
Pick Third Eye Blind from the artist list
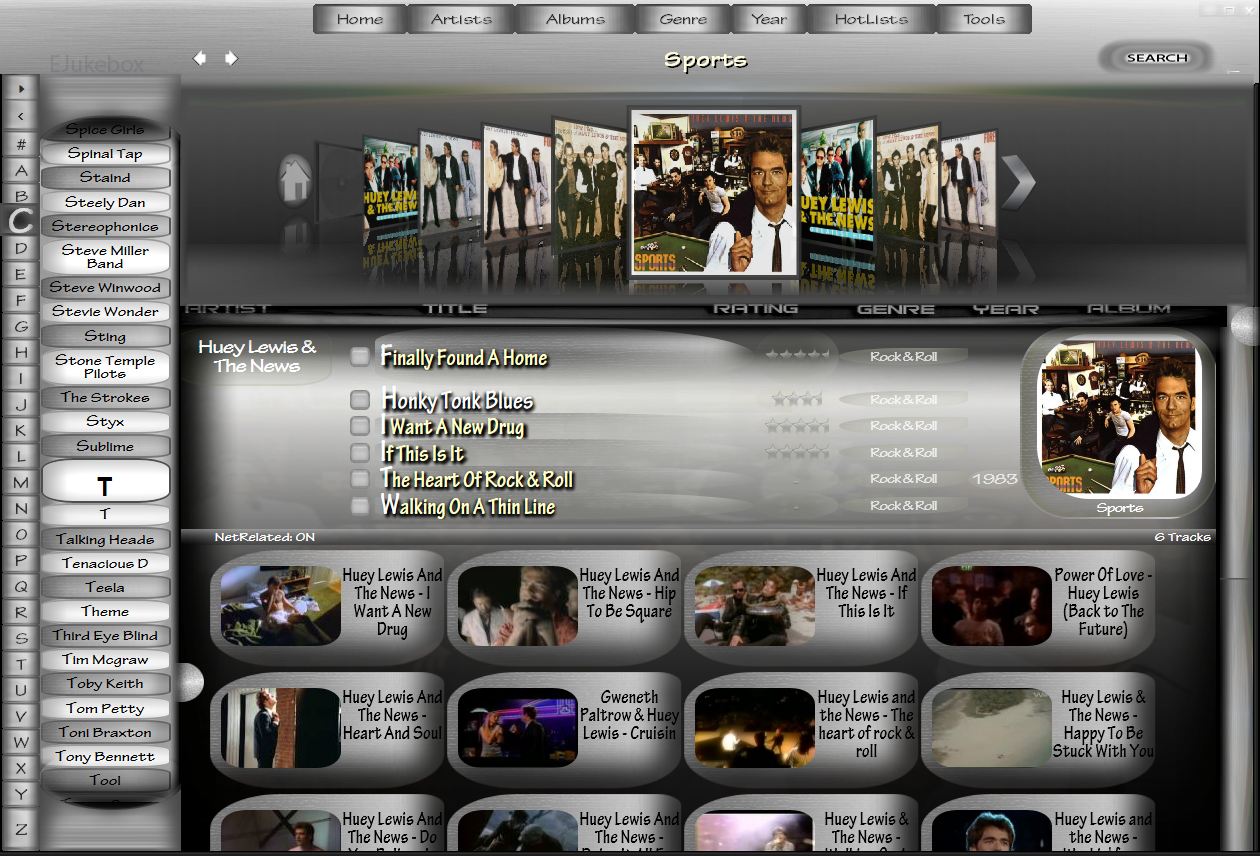[x=105, y=635]
